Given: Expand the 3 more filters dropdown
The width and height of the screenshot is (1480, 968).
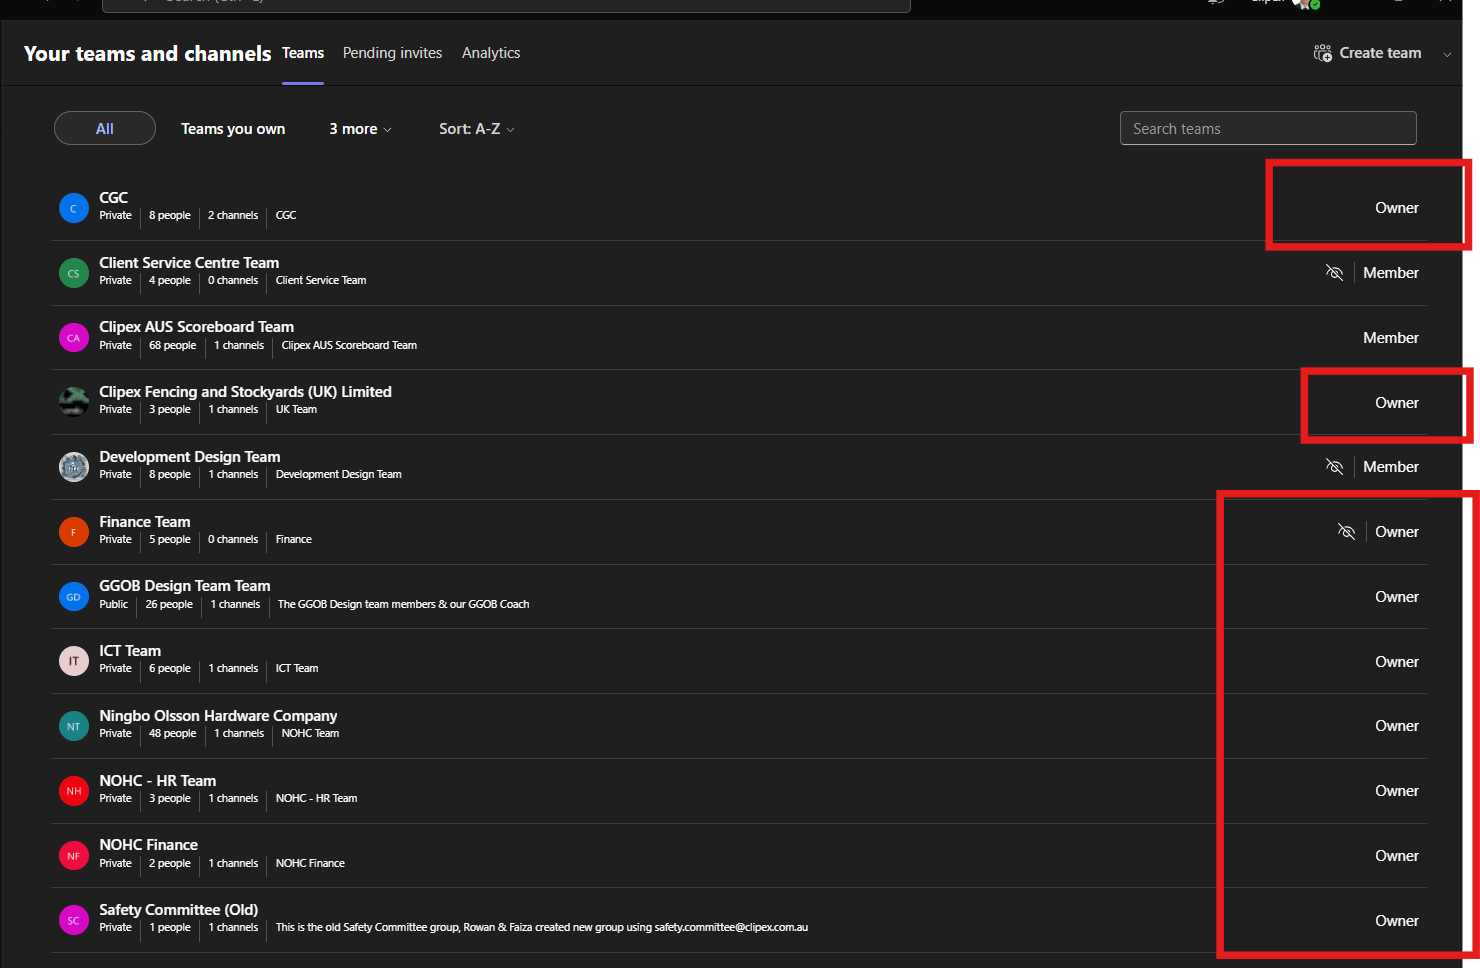Looking at the screenshot, I should (360, 129).
